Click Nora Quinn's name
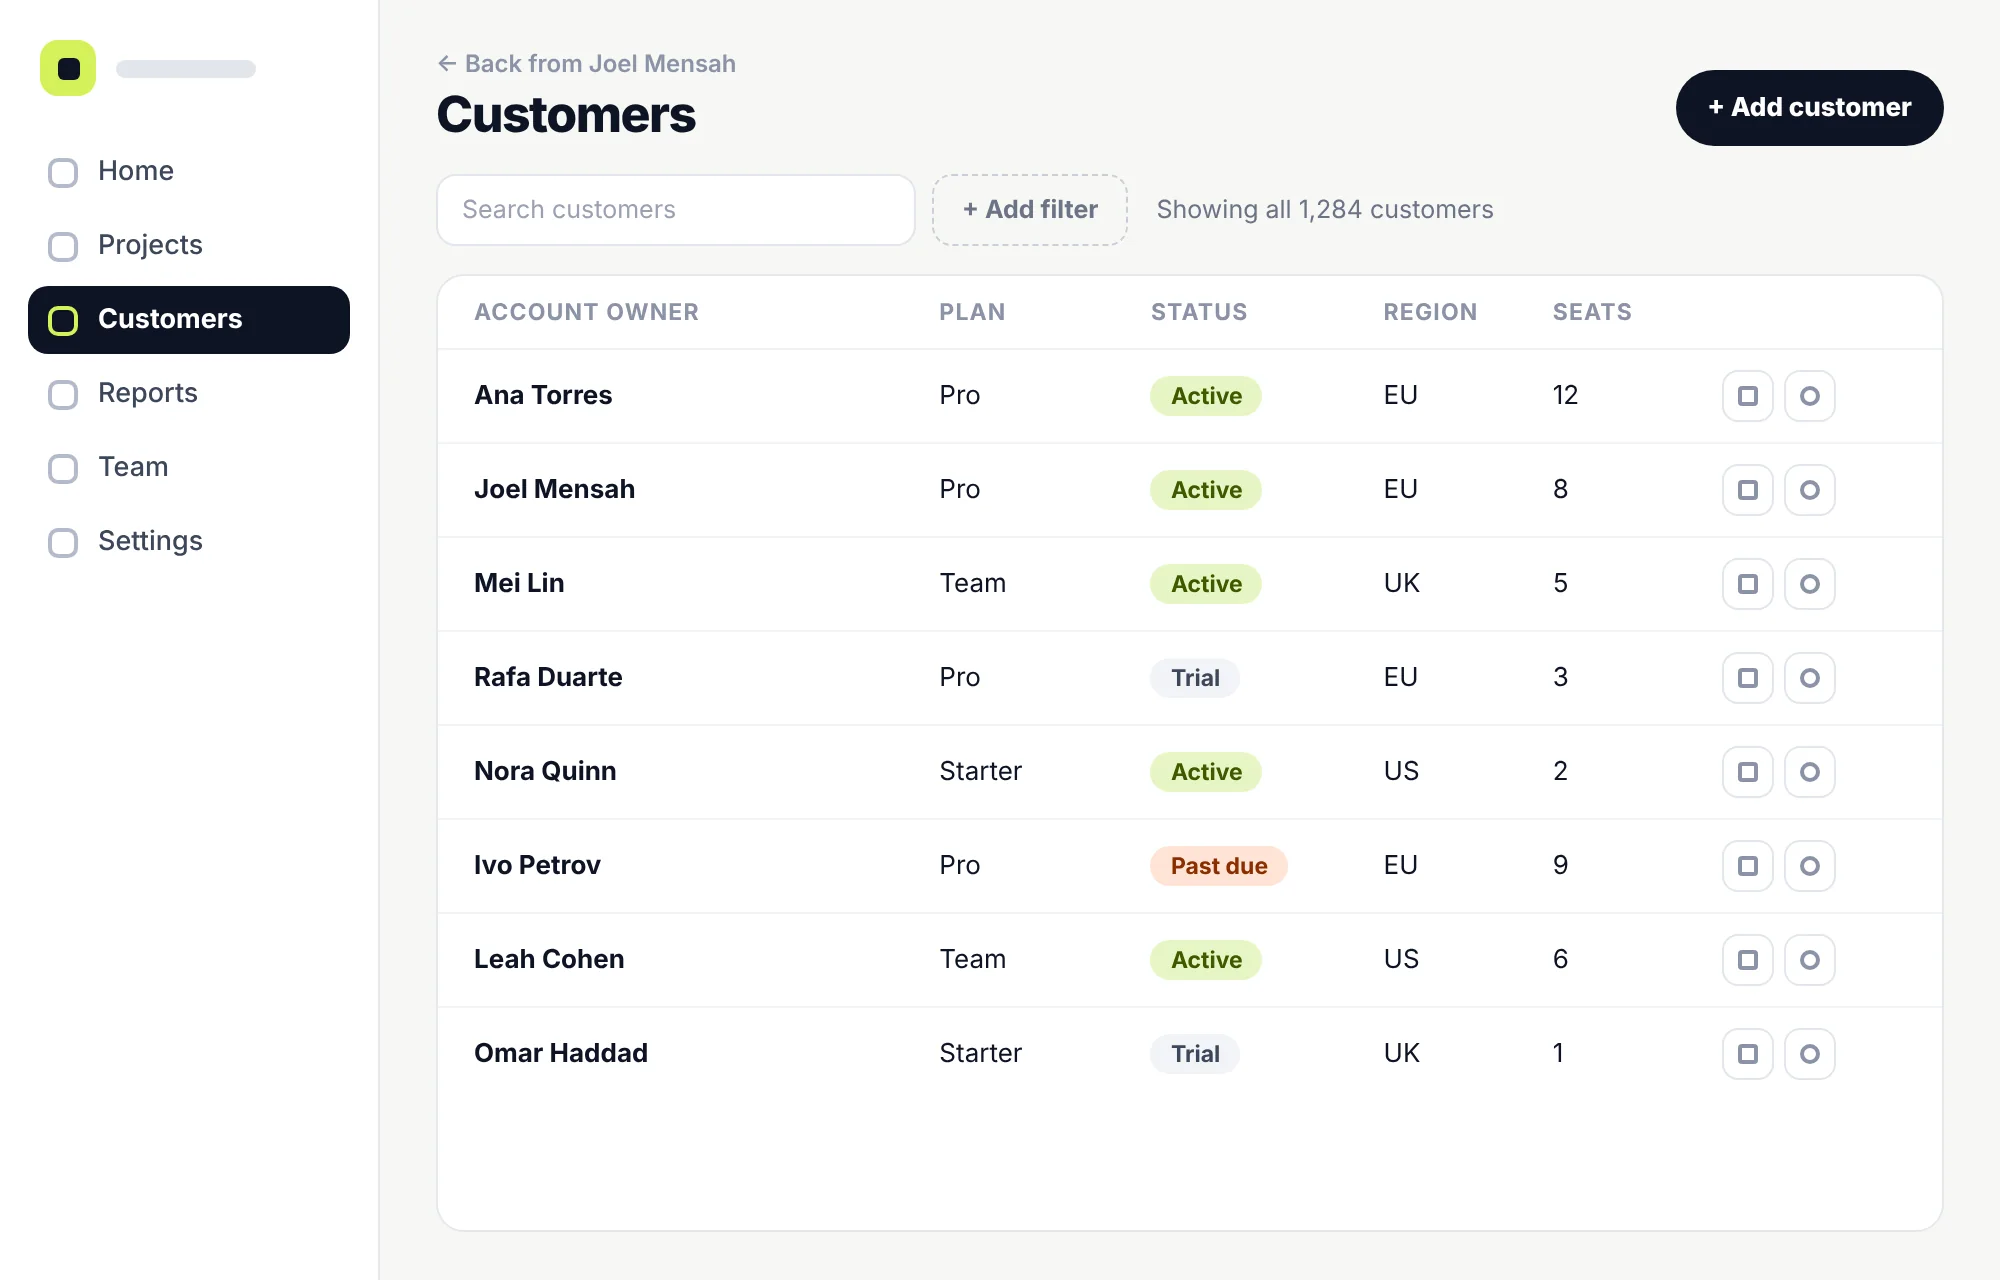This screenshot has height=1280, width=2000. [545, 772]
